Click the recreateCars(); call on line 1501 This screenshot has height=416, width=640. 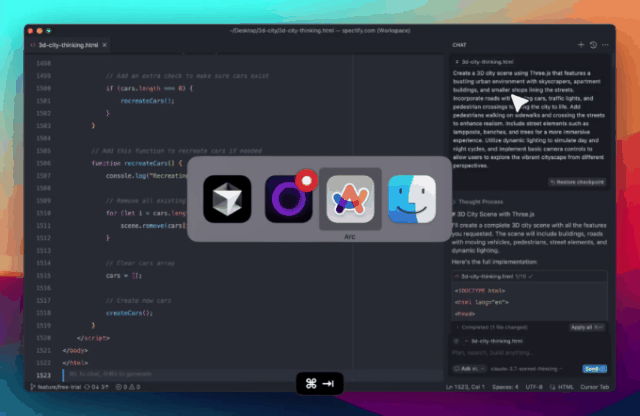pos(147,101)
